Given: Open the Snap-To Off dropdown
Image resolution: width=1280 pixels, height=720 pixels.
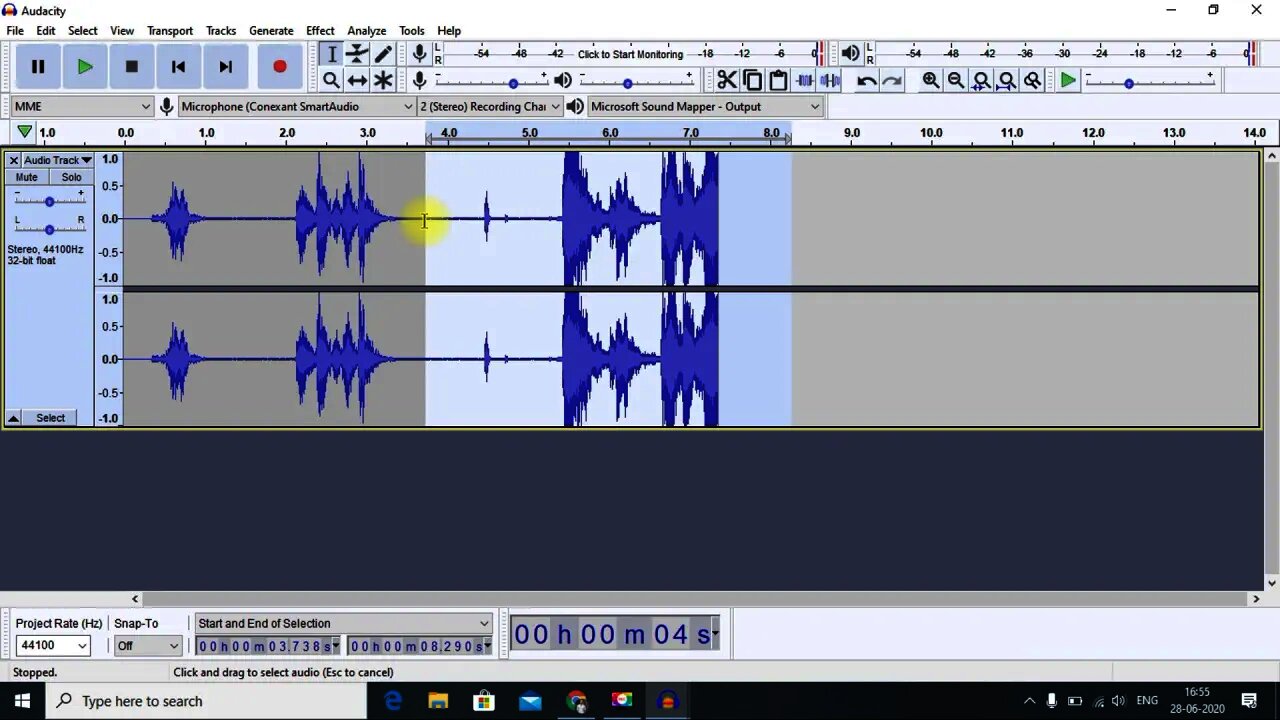Looking at the screenshot, I should [147, 646].
